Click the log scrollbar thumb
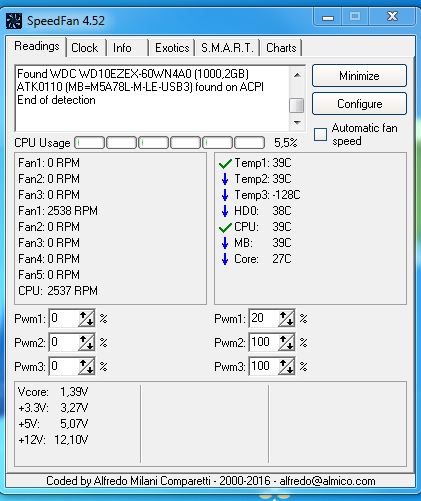 point(297,106)
